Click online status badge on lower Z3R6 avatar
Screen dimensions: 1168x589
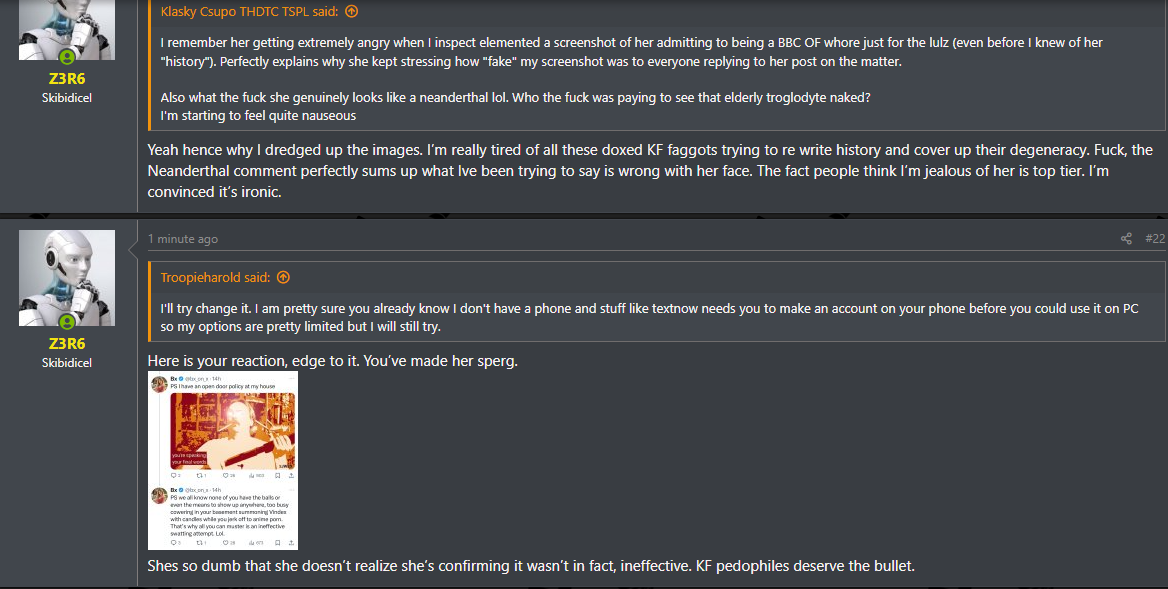pos(67,322)
